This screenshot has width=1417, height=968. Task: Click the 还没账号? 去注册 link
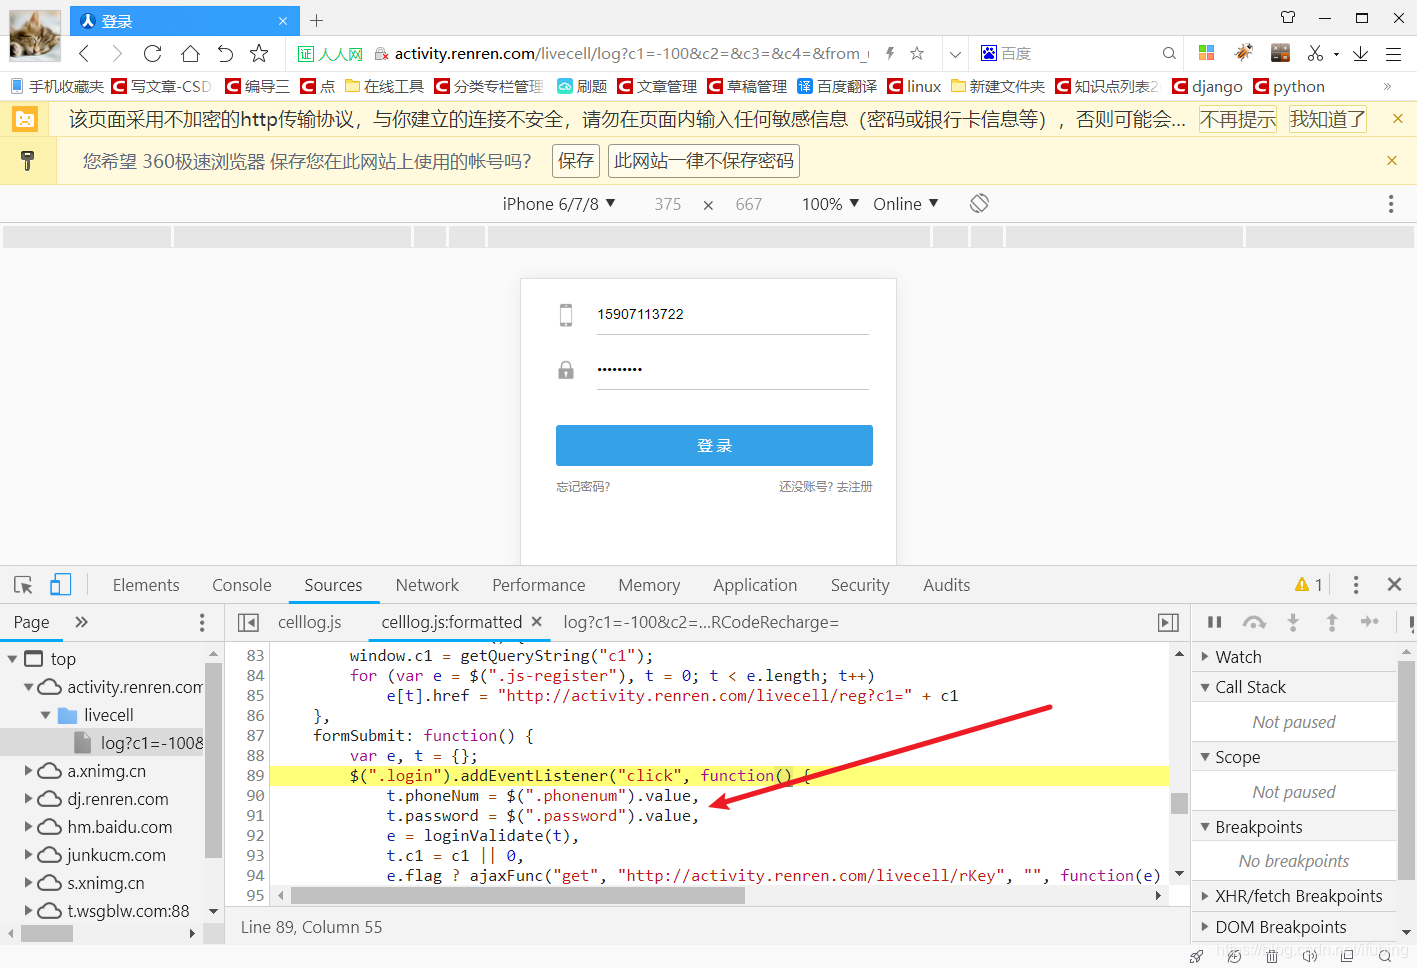[x=826, y=487]
